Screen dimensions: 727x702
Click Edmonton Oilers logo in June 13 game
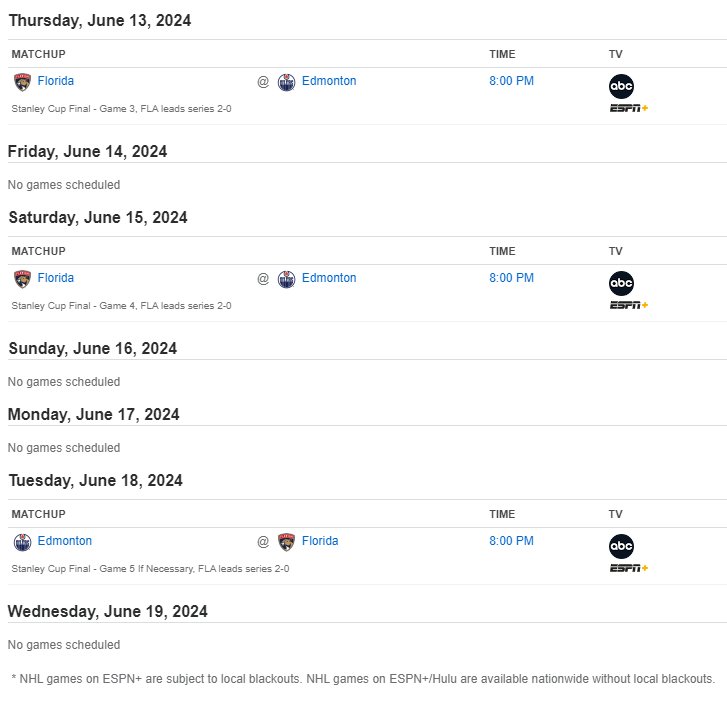(287, 82)
